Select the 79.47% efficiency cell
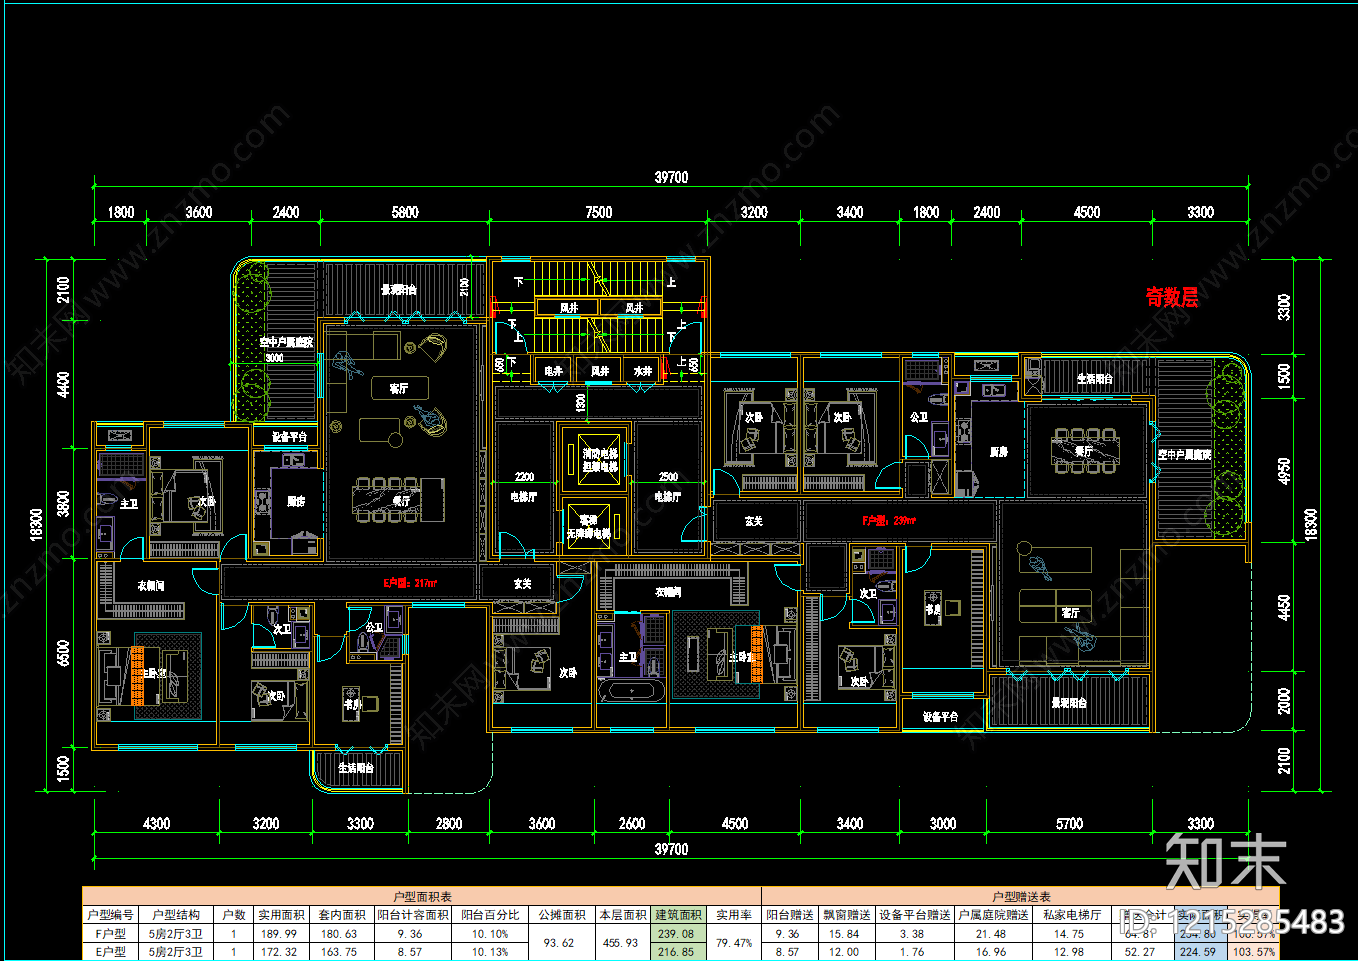Viewport: 1358px width, 961px height. 734,943
